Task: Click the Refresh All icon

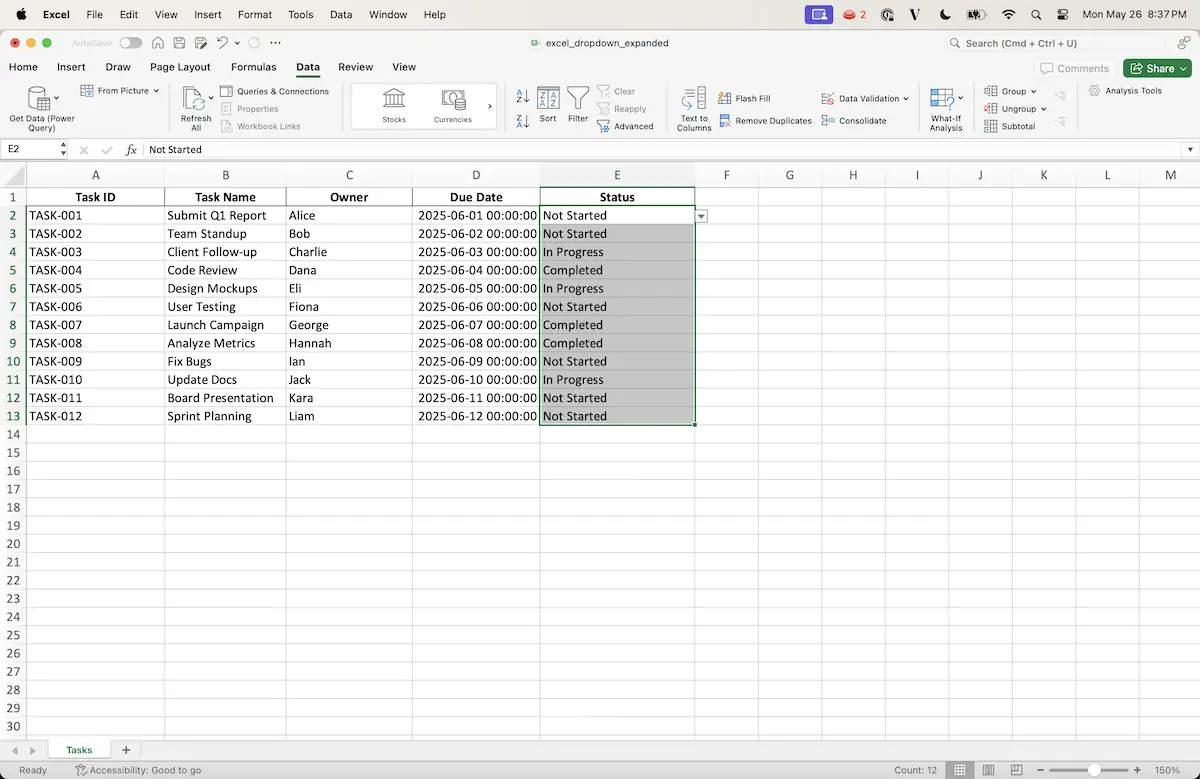Action: 194,98
